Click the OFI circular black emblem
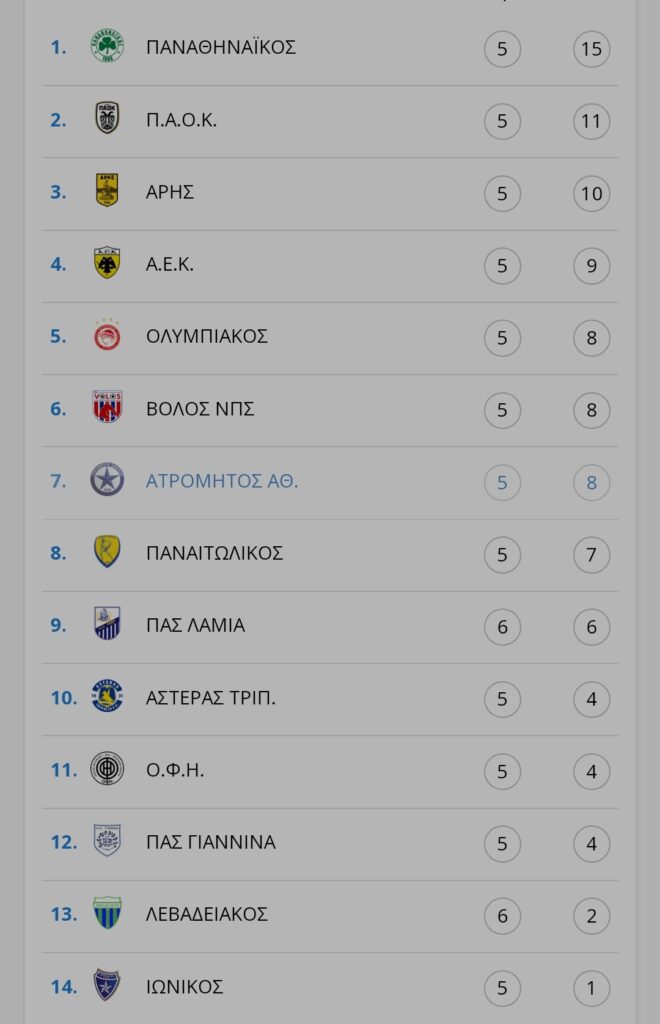This screenshot has height=1024, width=660. point(107,768)
